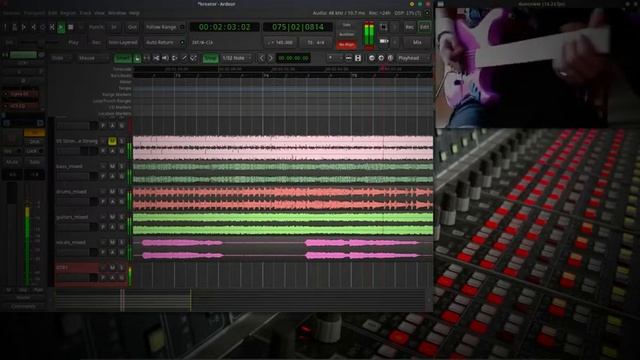Click the red No Align feedback button
This screenshot has width=640, height=360.
347,44
